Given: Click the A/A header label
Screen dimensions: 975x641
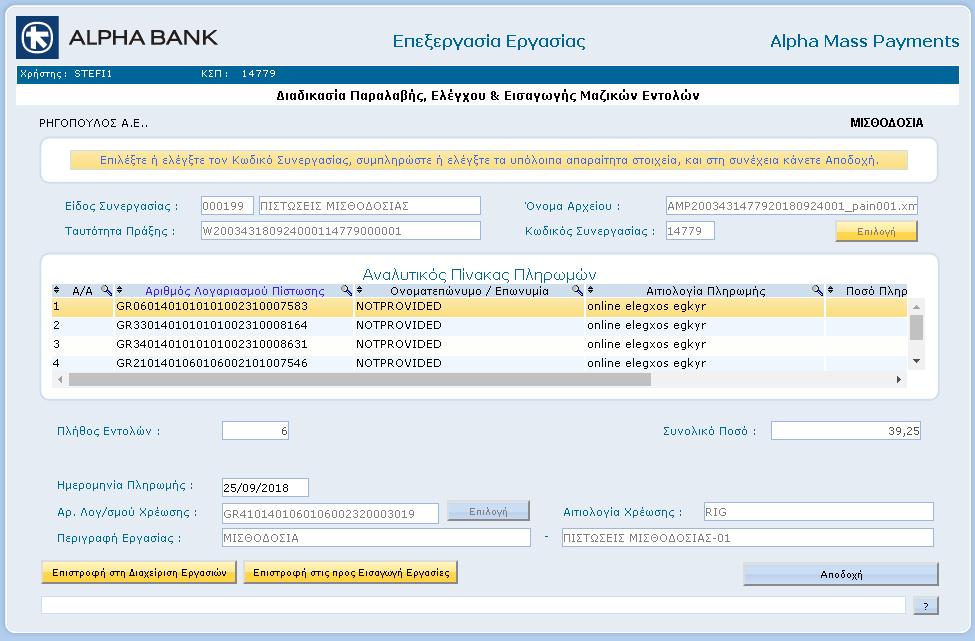Looking at the screenshot, I should coord(82,290).
